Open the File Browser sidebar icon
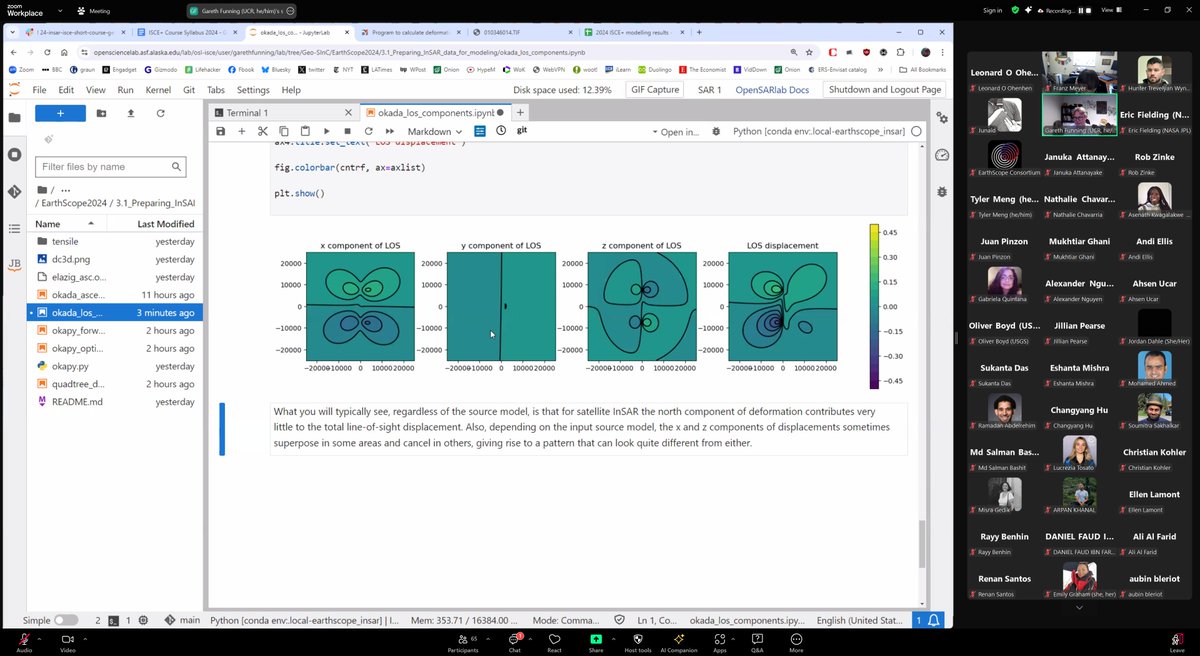The width and height of the screenshot is (1200, 656). point(14,117)
